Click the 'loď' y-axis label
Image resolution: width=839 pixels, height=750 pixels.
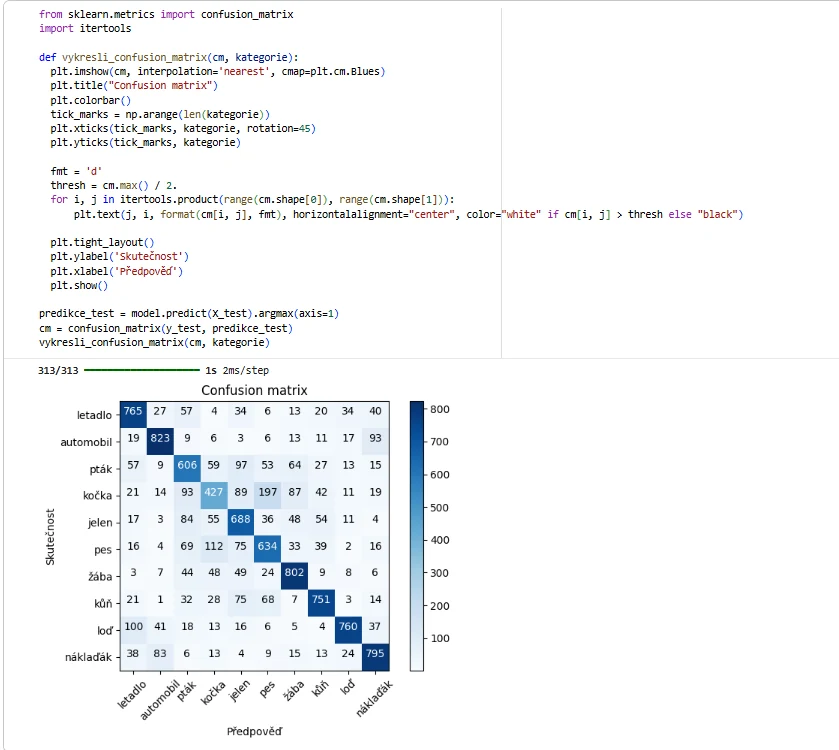click(x=105, y=631)
